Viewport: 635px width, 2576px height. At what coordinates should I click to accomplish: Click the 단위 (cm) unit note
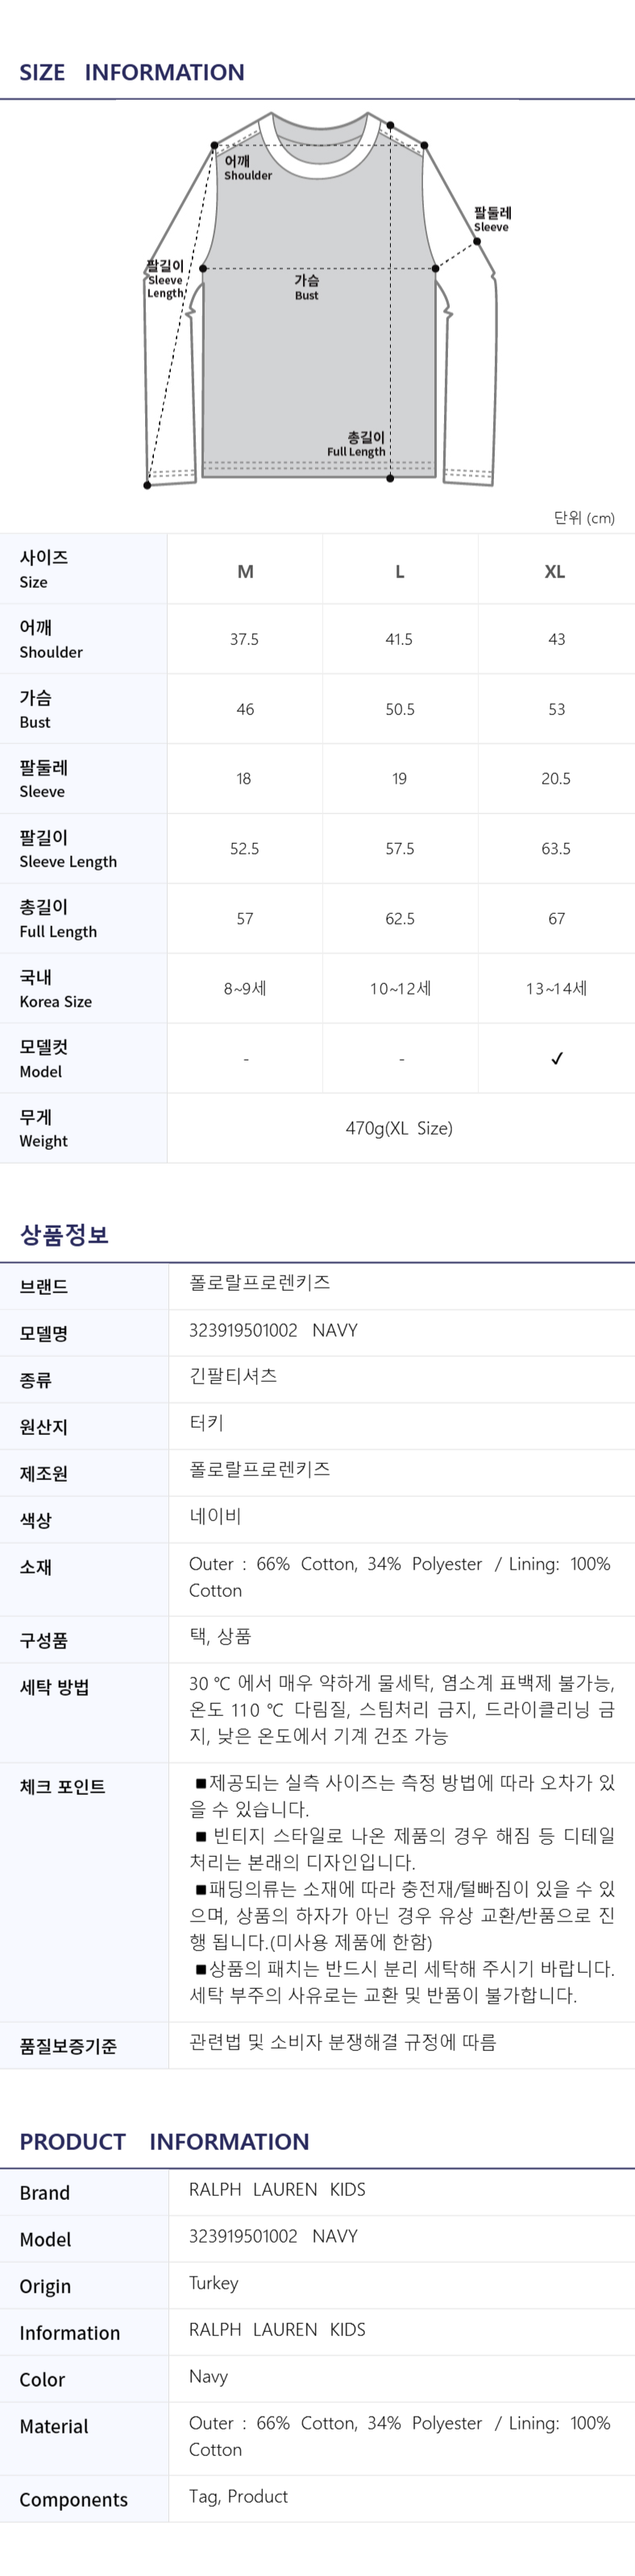click(x=584, y=518)
